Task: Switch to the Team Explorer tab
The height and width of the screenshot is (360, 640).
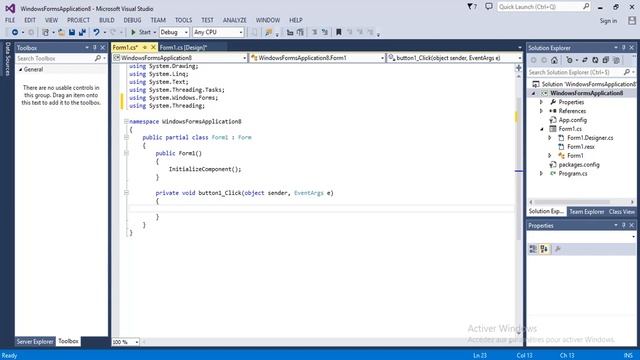Action: [x=586, y=212]
